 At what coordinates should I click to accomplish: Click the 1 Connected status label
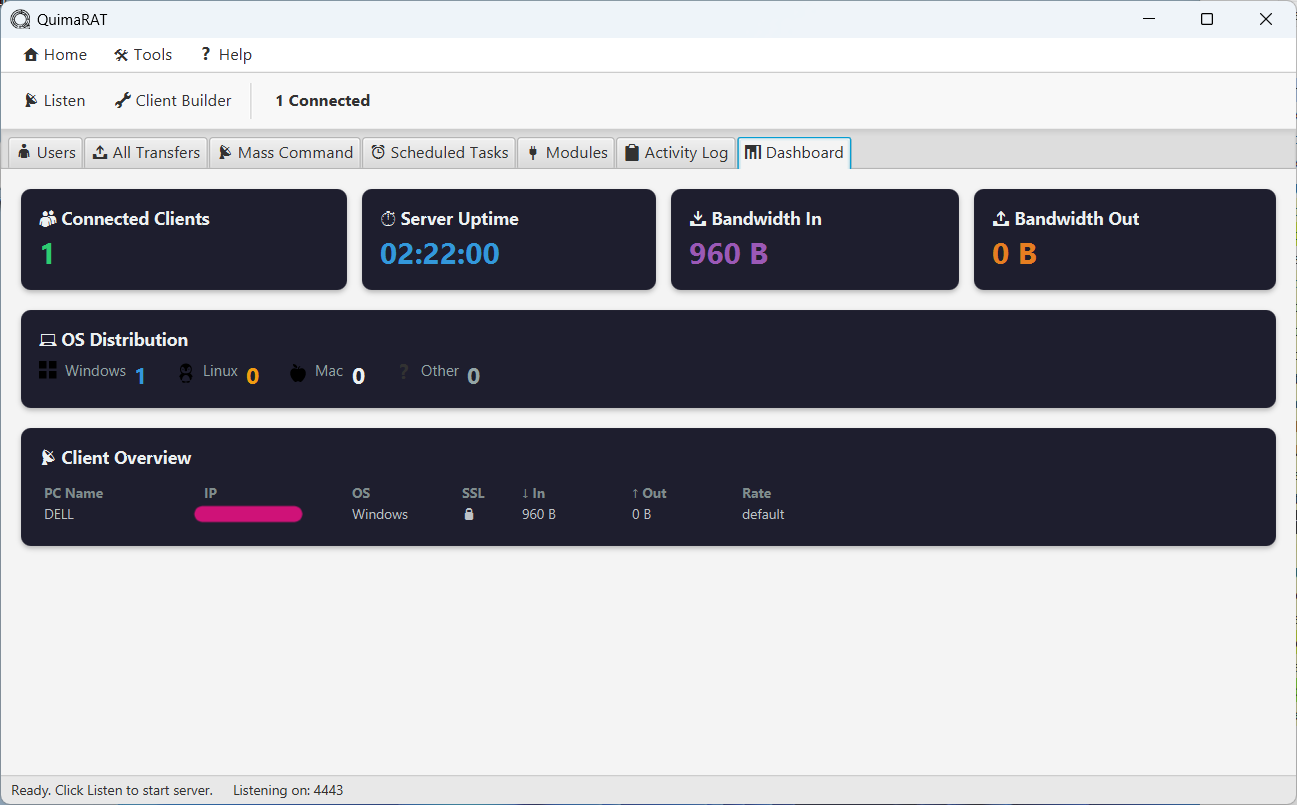coord(322,100)
